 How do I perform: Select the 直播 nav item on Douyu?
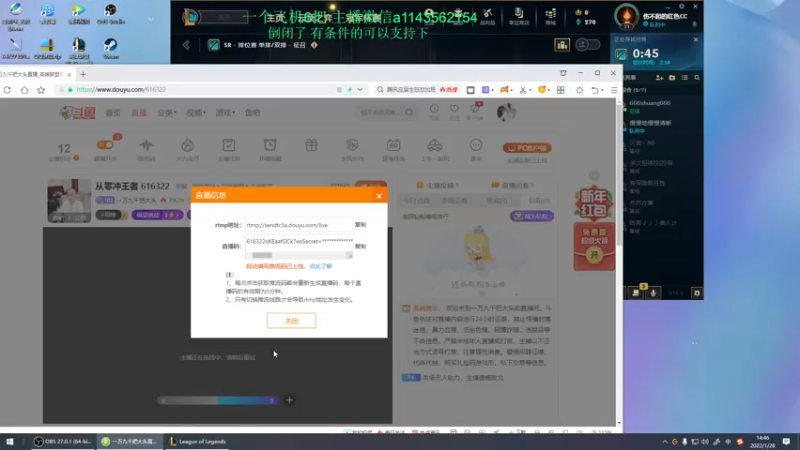coord(139,113)
